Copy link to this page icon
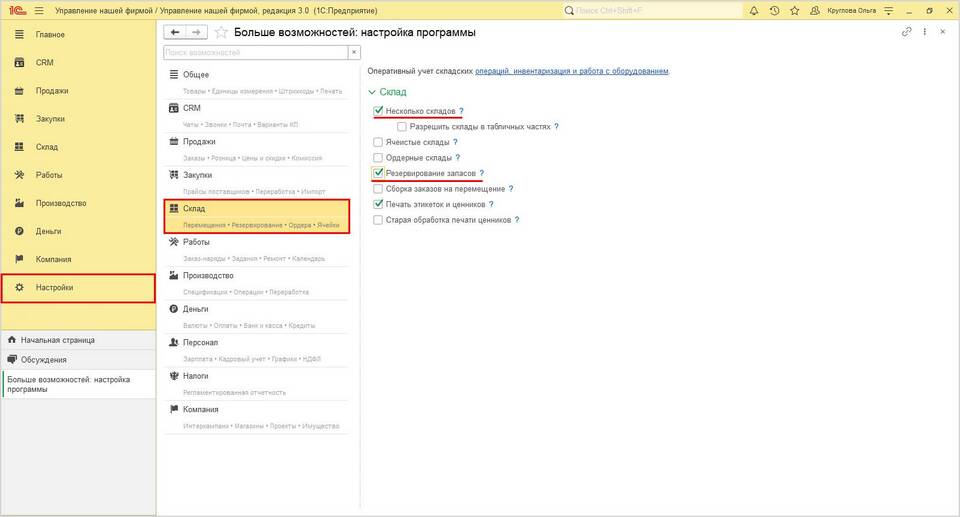 point(907,32)
